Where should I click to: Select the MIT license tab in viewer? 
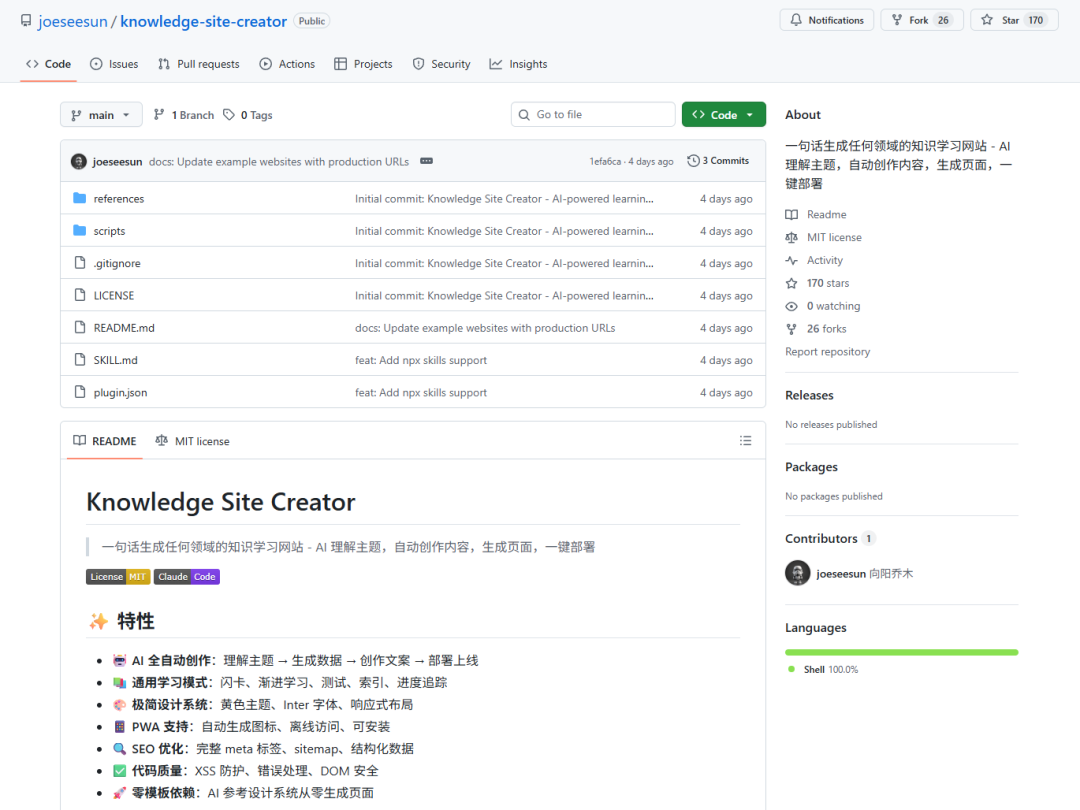pos(193,441)
